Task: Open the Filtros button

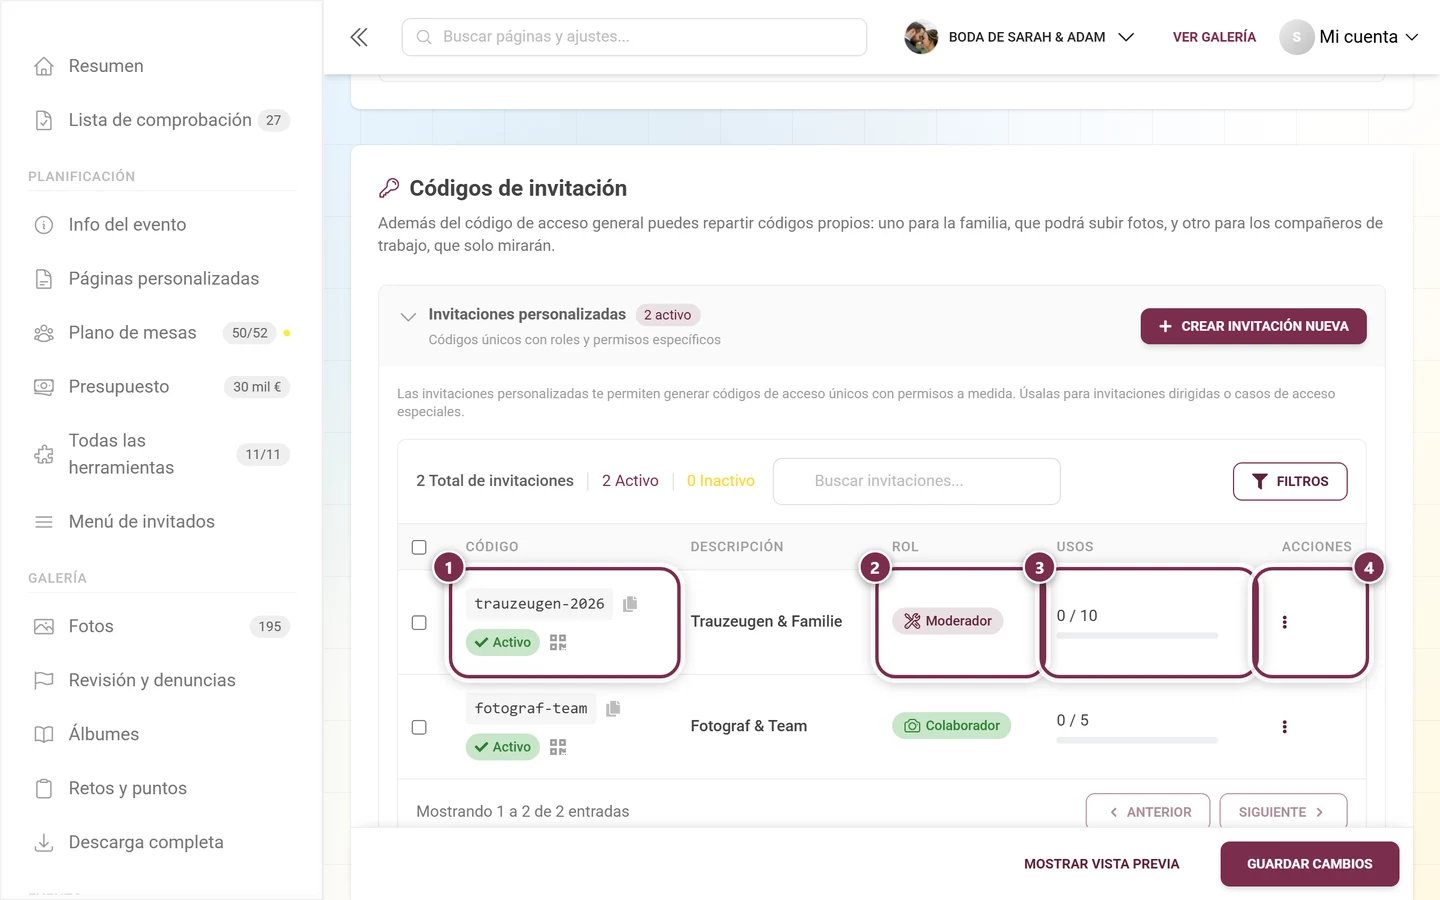Action: point(1290,481)
